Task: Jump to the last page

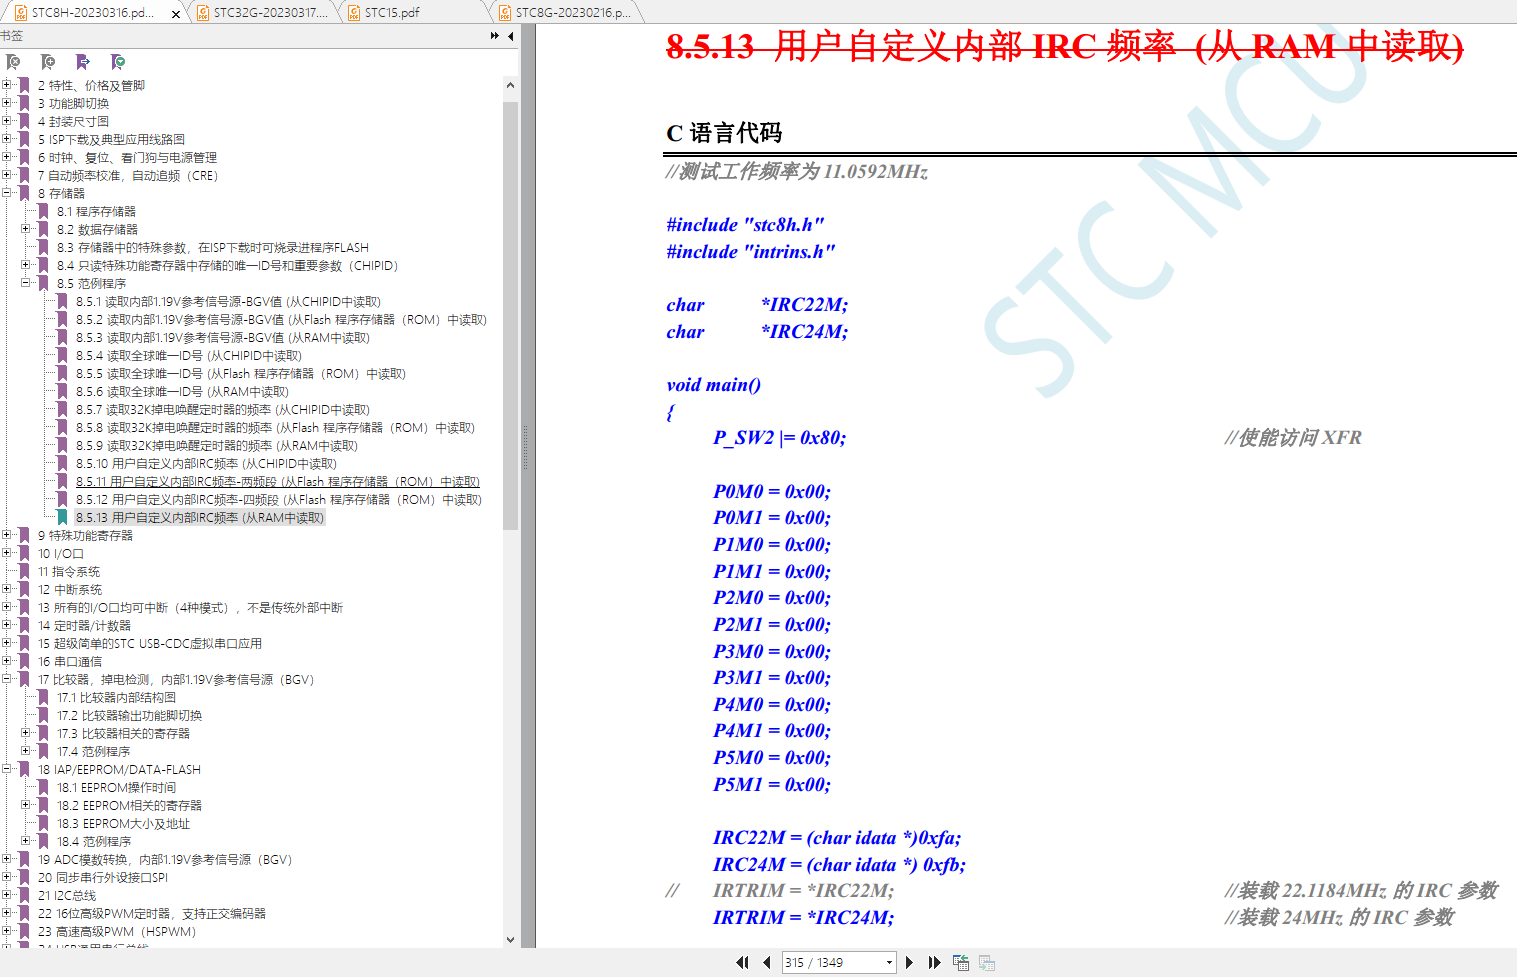Action: [x=934, y=962]
